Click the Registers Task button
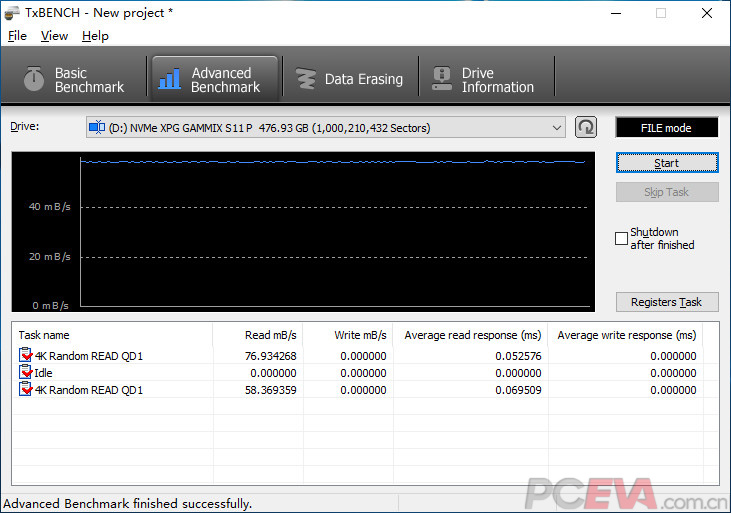731x513 pixels. (x=666, y=302)
